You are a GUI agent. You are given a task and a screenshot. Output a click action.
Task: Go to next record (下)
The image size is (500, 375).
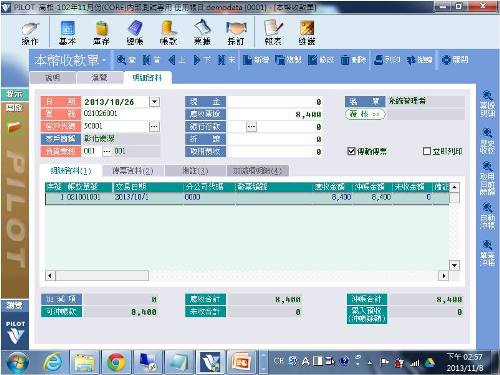click(x=202, y=60)
